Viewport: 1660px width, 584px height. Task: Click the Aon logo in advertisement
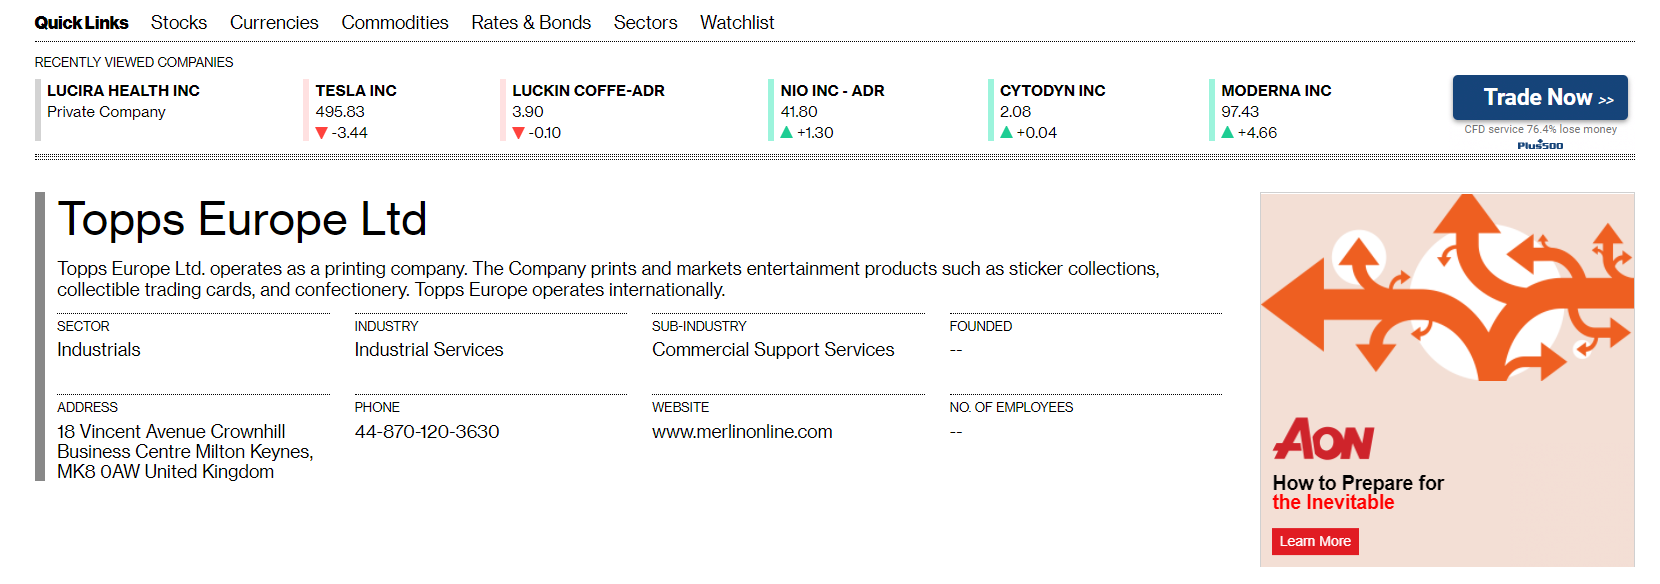point(1323,439)
